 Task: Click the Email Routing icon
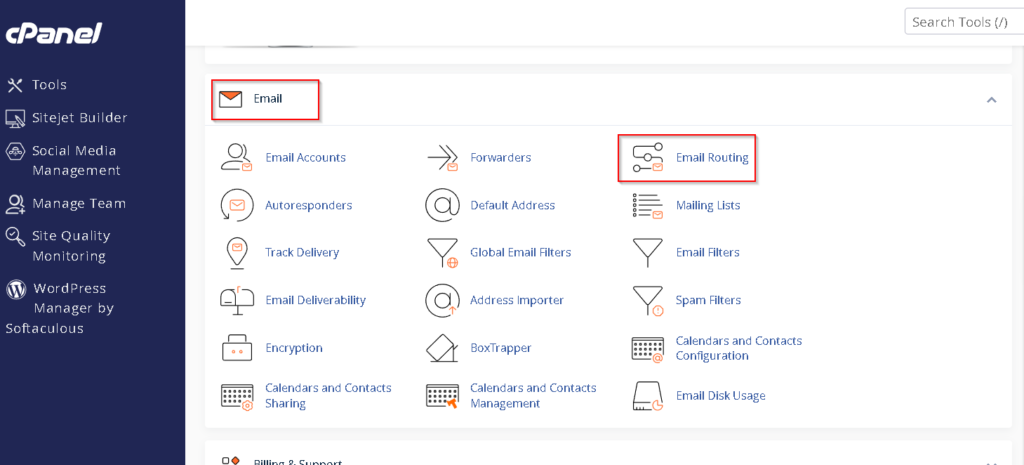[648, 157]
